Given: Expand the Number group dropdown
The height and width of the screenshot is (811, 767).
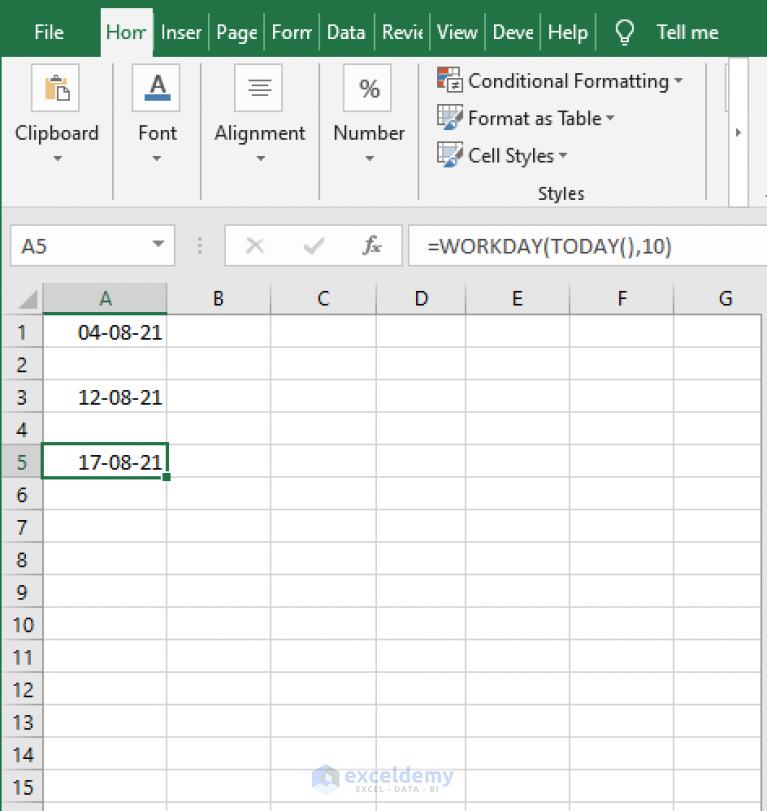Looking at the screenshot, I should pyautogui.click(x=369, y=158).
